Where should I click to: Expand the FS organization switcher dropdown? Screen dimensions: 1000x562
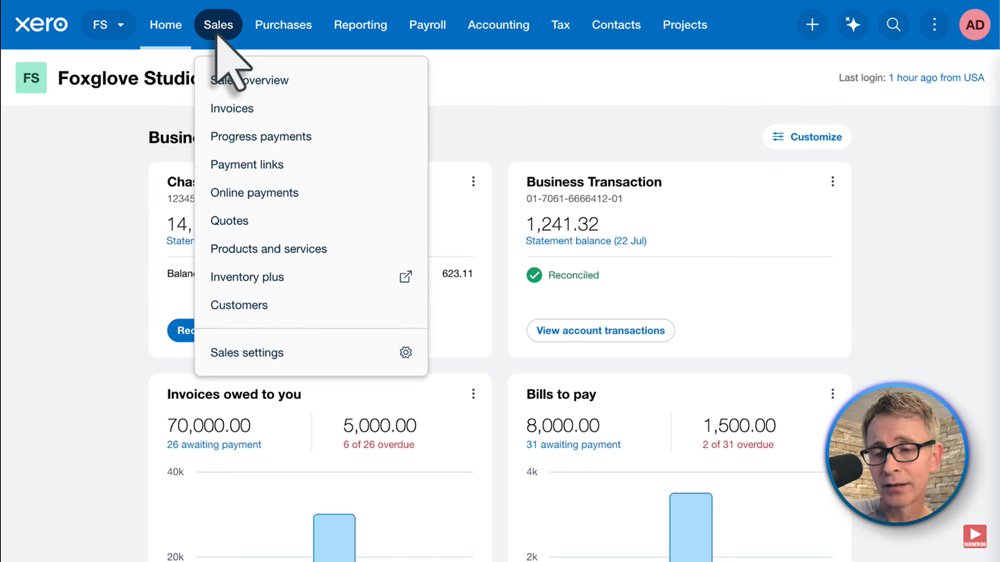pyautogui.click(x=109, y=25)
